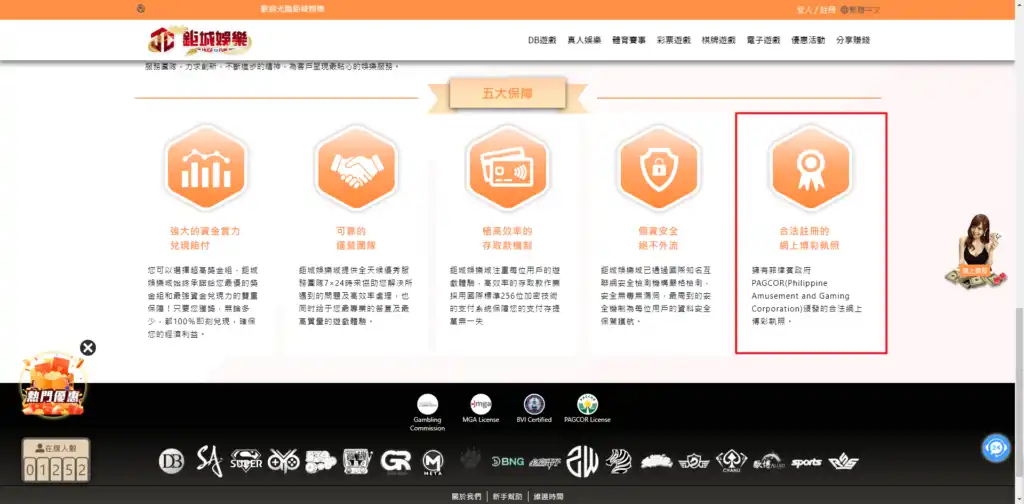This screenshot has height=504, width=1024.
Task: Click the 鉅城娛樂 site logo
Action: tap(200, 41)
